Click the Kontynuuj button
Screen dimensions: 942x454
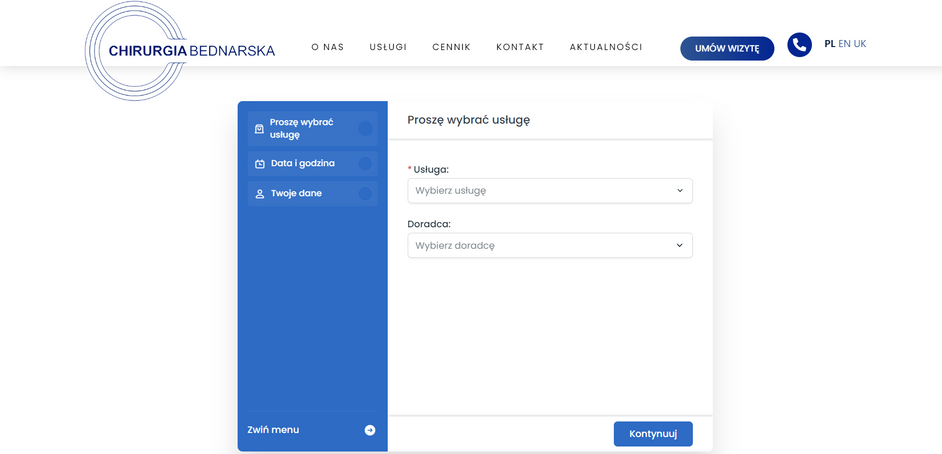[652, 434]
